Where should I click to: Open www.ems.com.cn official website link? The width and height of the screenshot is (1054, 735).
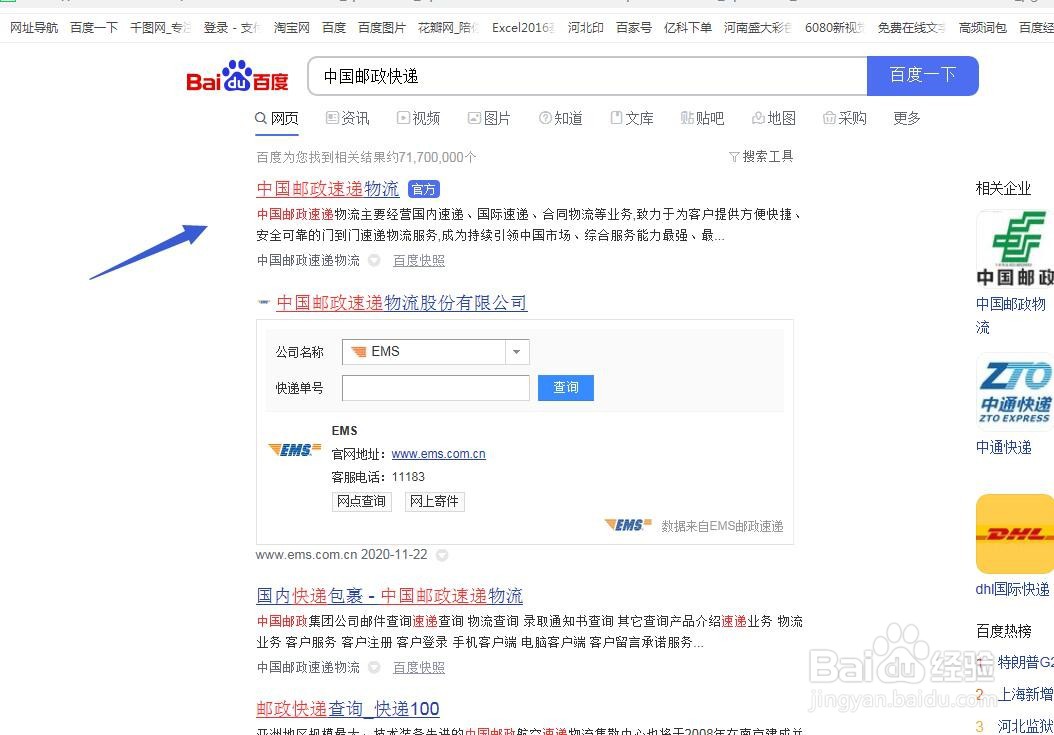point(438,454)
